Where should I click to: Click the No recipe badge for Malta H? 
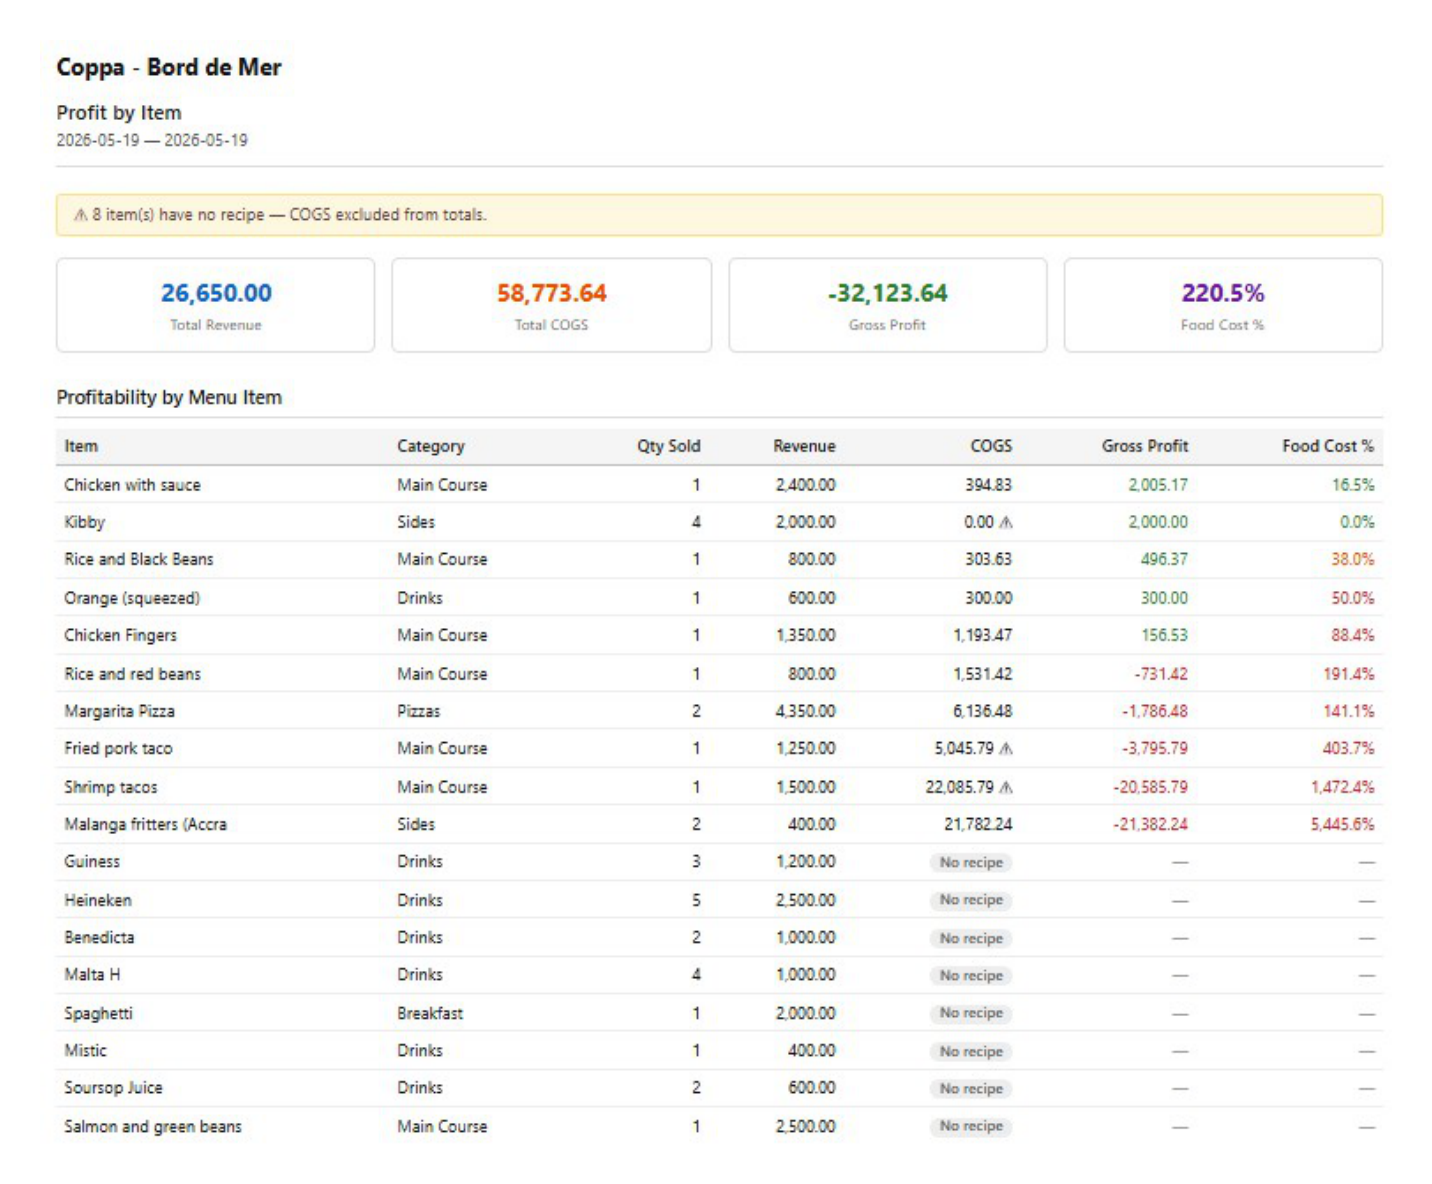point(971,975)
